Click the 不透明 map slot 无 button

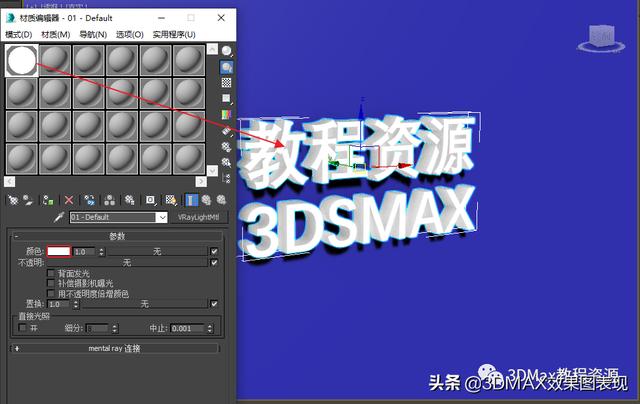(127, 262)
